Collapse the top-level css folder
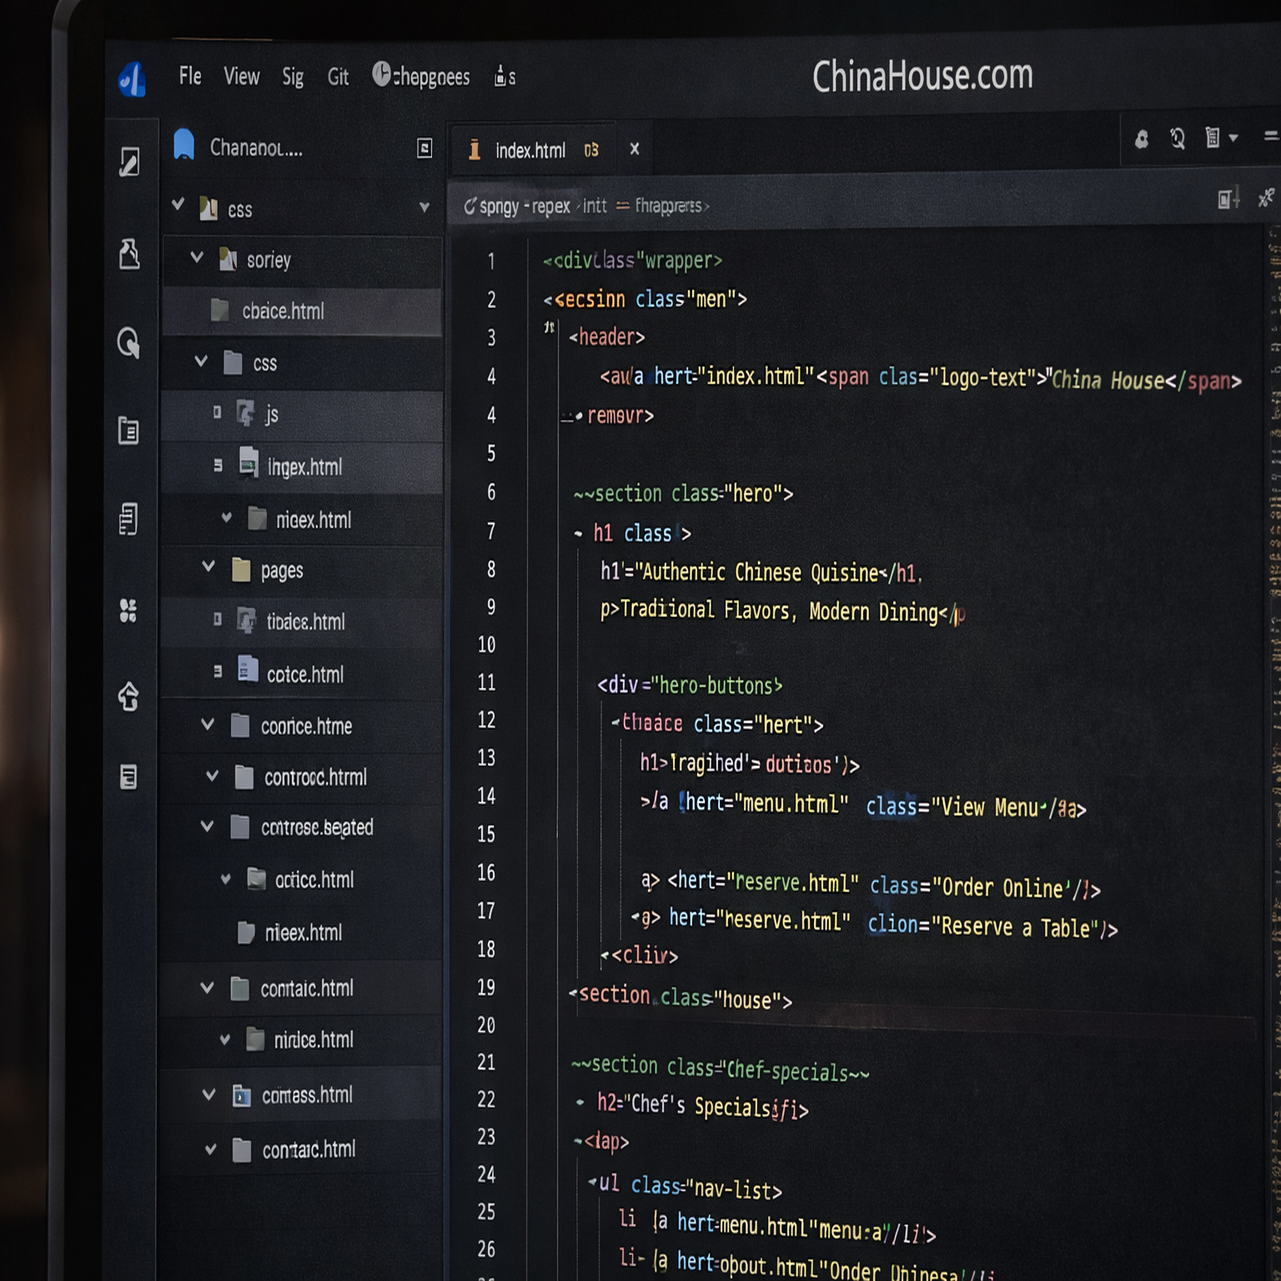This screenshot has width=1281, height=1281. 178,205
